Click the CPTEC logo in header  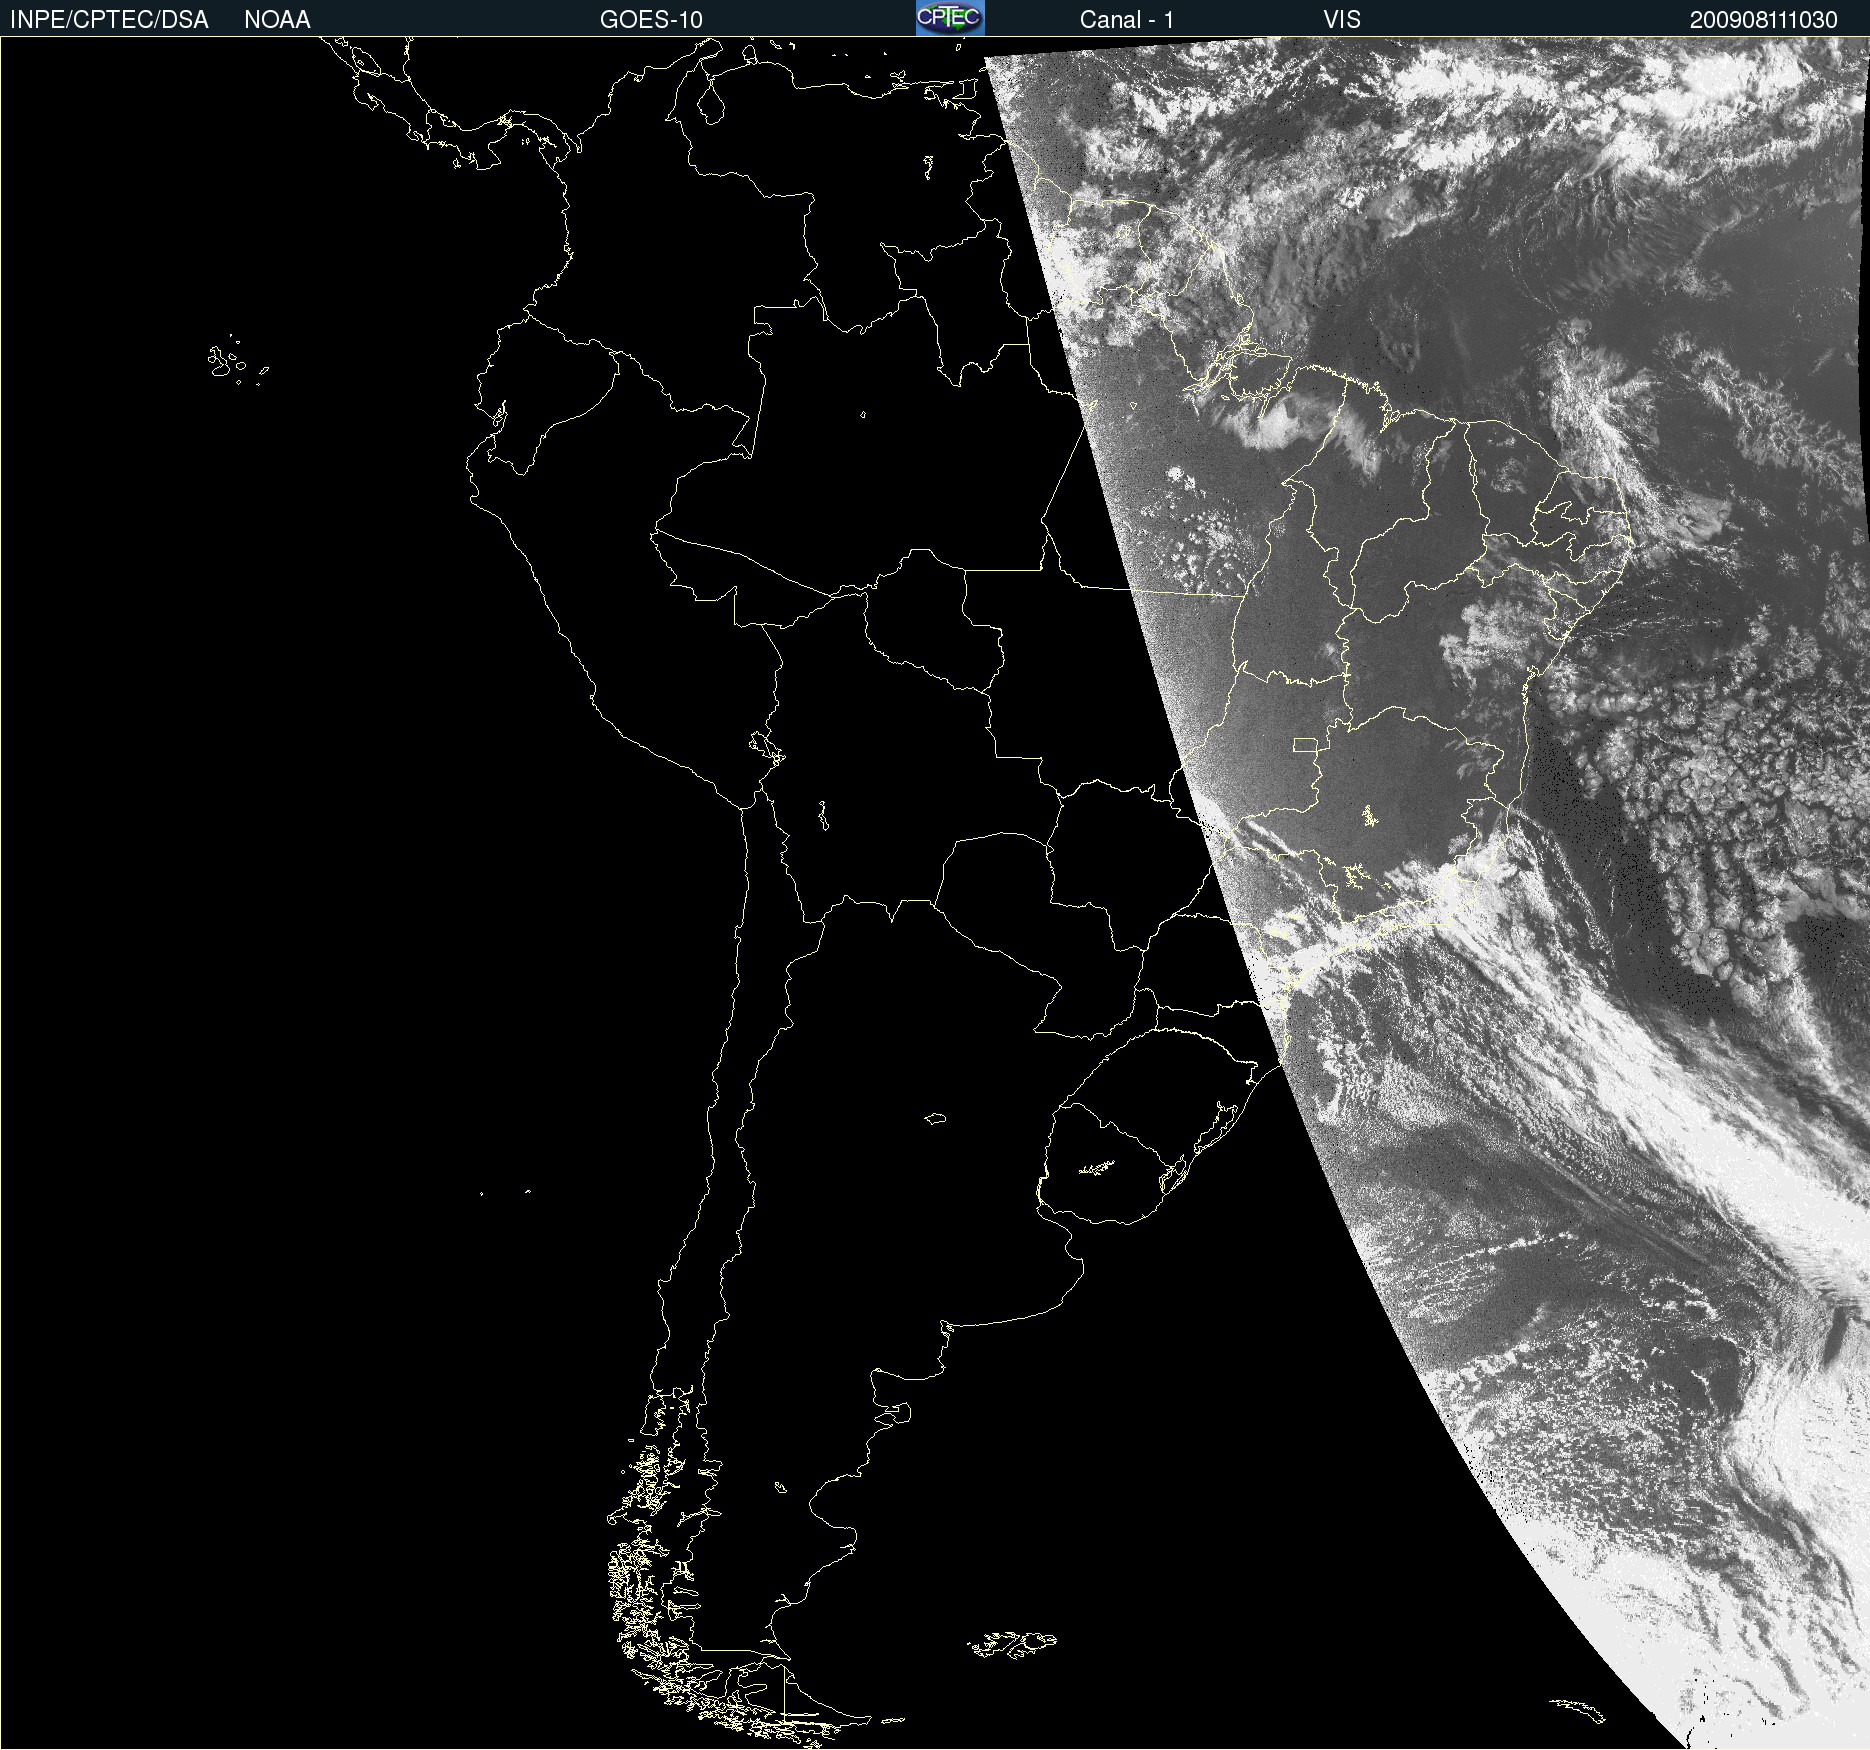coord(950,18)
